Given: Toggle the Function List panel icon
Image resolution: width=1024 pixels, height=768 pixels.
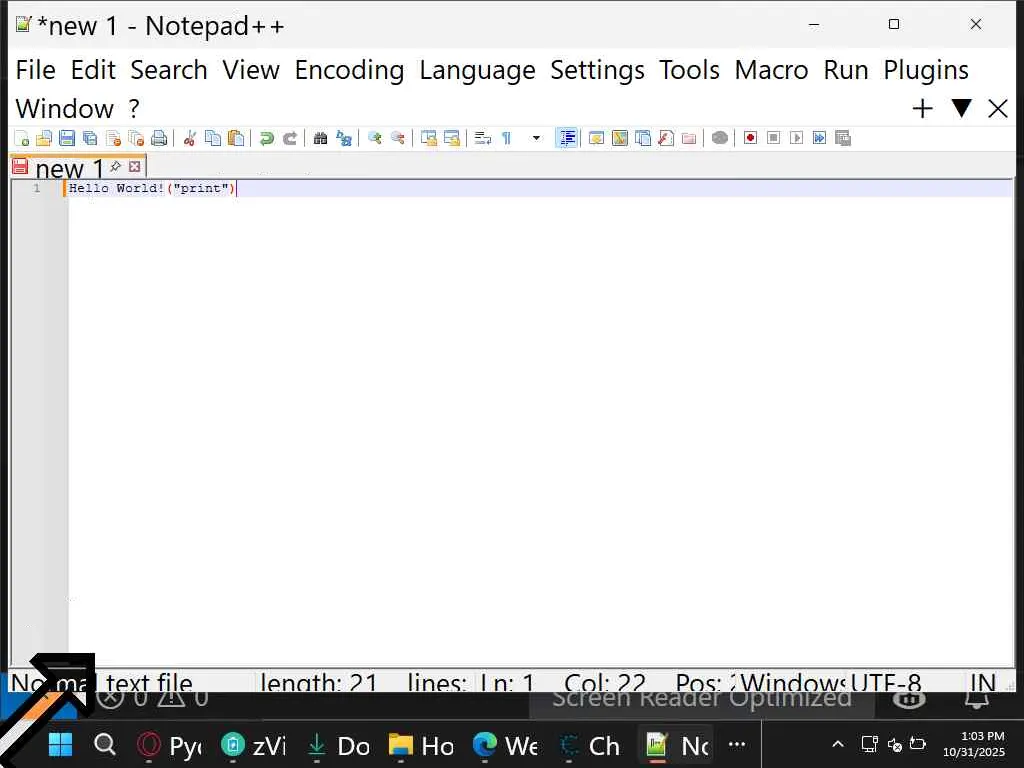Looking at the screenshot, I should tap(665, 138).
